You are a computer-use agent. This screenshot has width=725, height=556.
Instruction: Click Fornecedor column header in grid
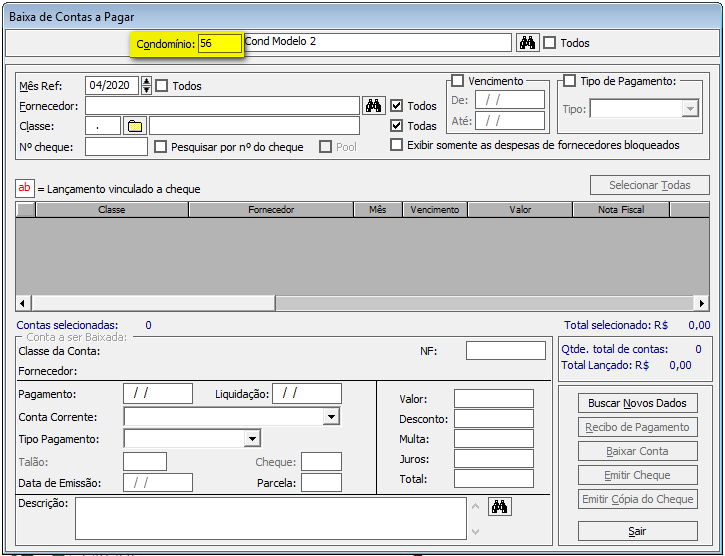click(270, 210)
